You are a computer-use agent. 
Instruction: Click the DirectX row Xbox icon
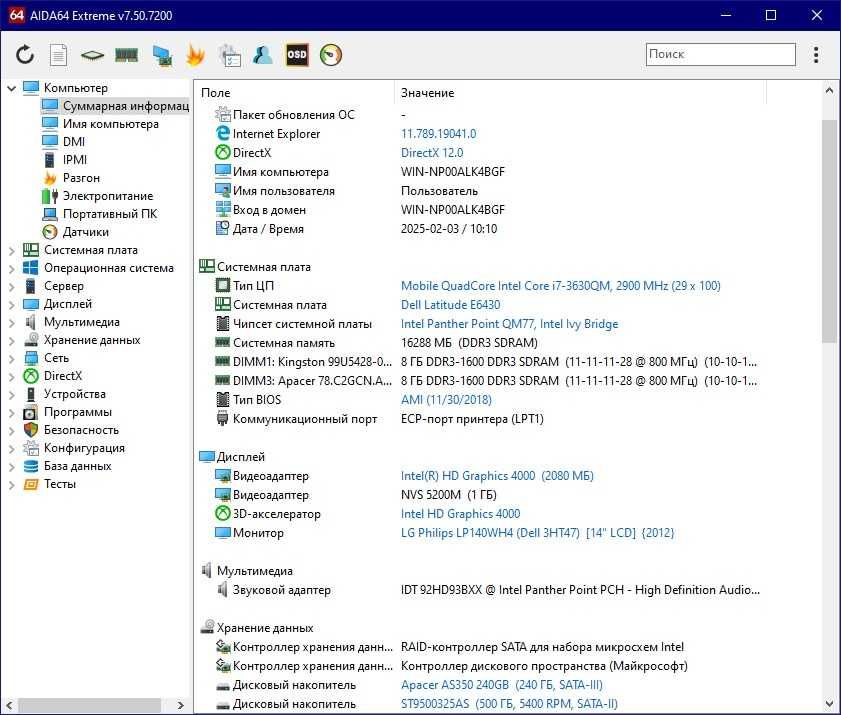(223, 152)
